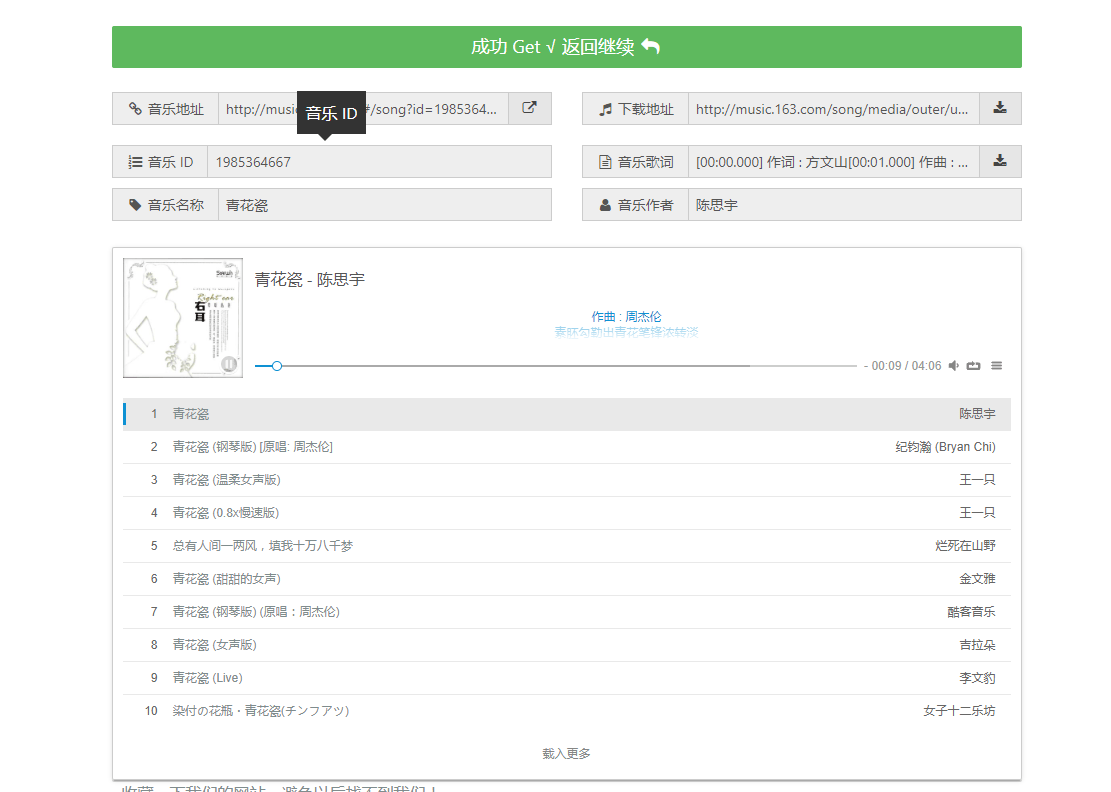Click the 音乐名称 field containing 青花瓷
This screenshot has height=792, width=1111.
384,205
